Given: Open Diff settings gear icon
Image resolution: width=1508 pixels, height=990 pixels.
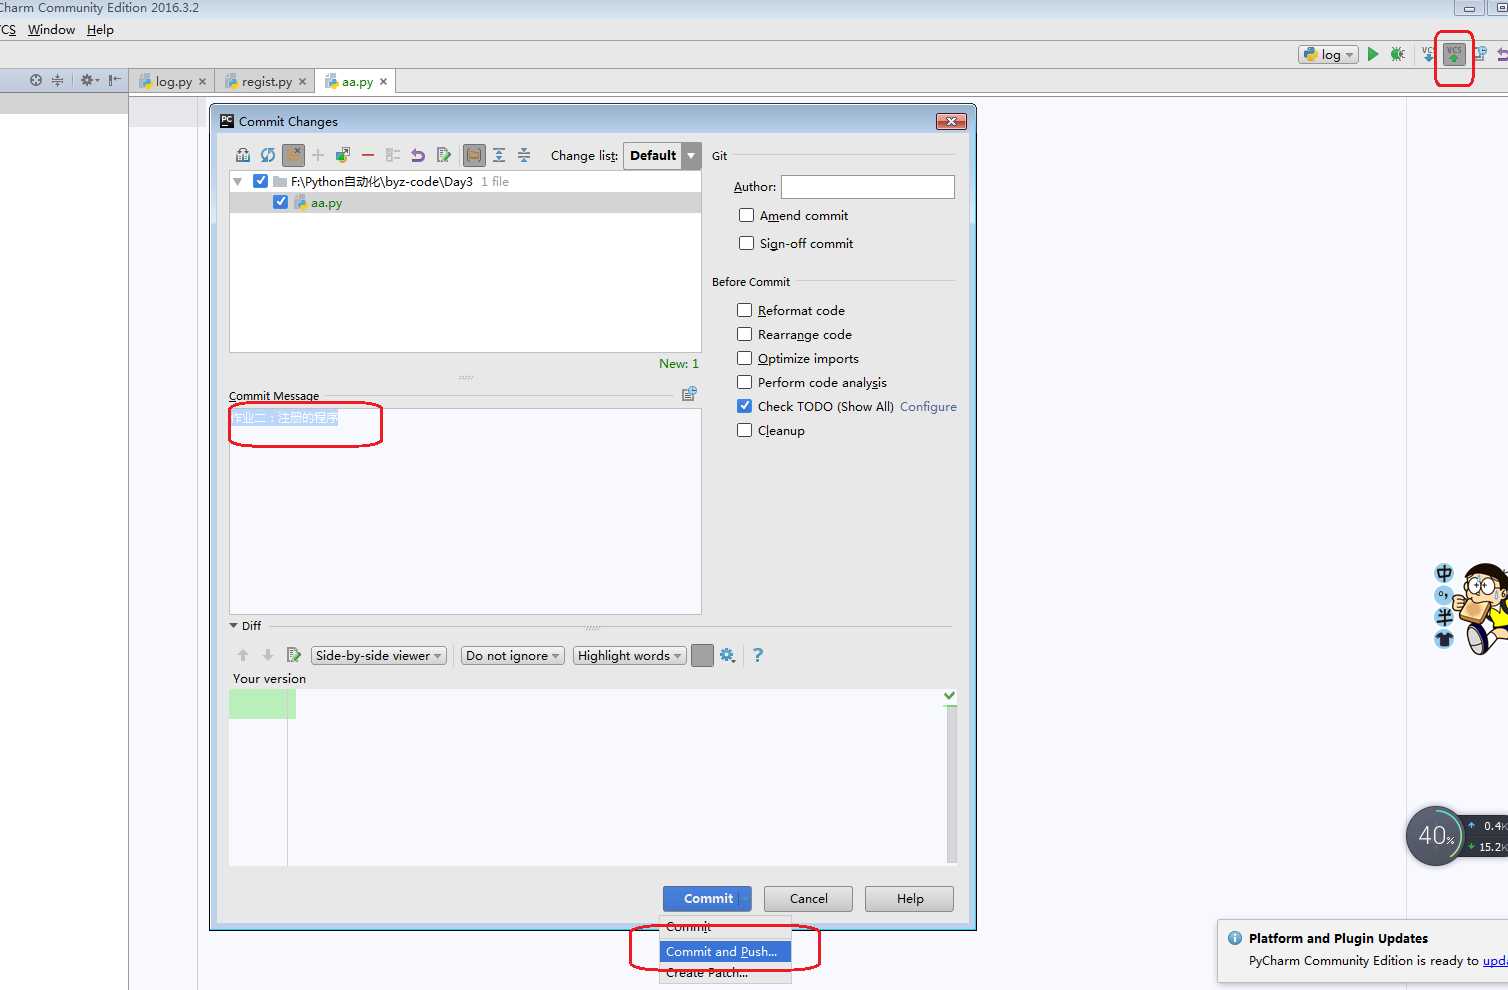Looking at the screenshot, I should tap(727, 655).
